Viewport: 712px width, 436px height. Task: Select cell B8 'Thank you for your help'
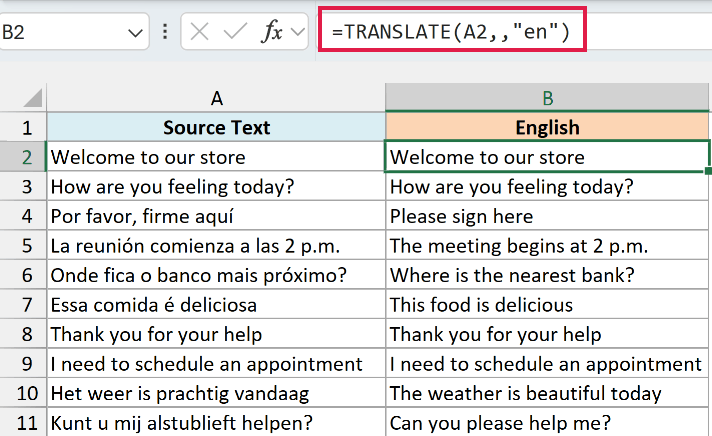coord(547,334)
